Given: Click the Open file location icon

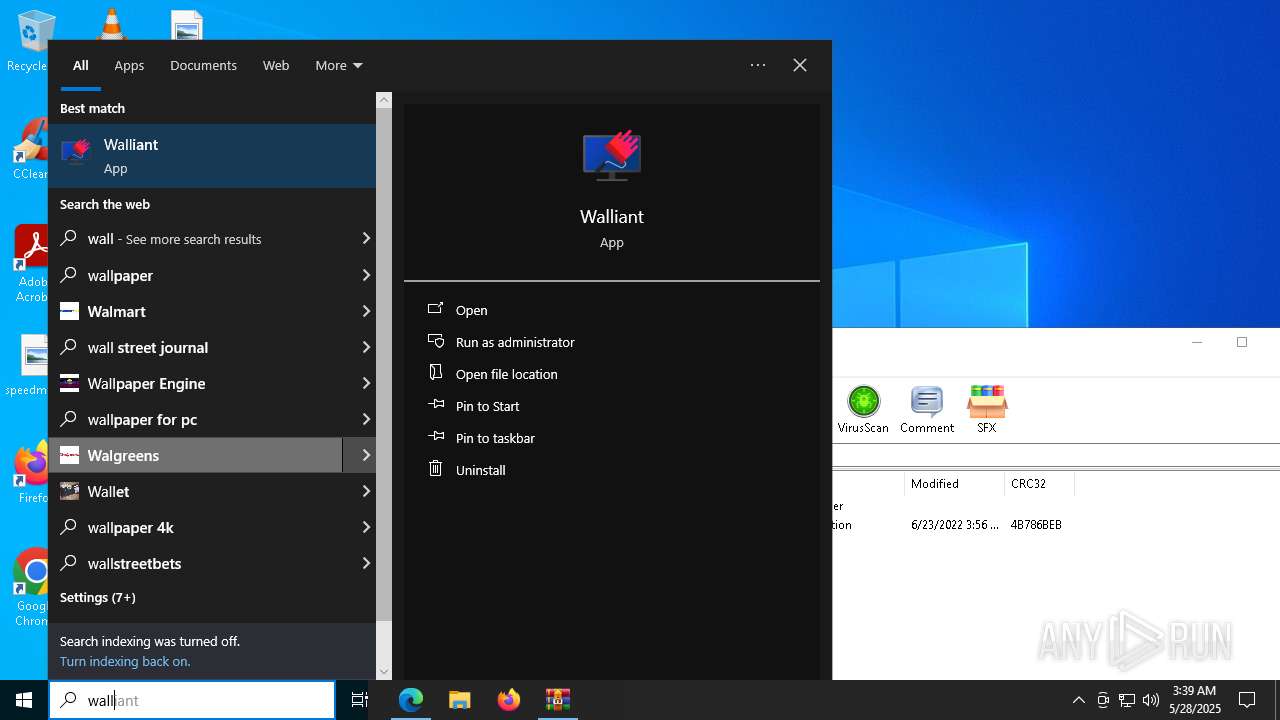Looking at the screenshot, I should click(435, 373).
